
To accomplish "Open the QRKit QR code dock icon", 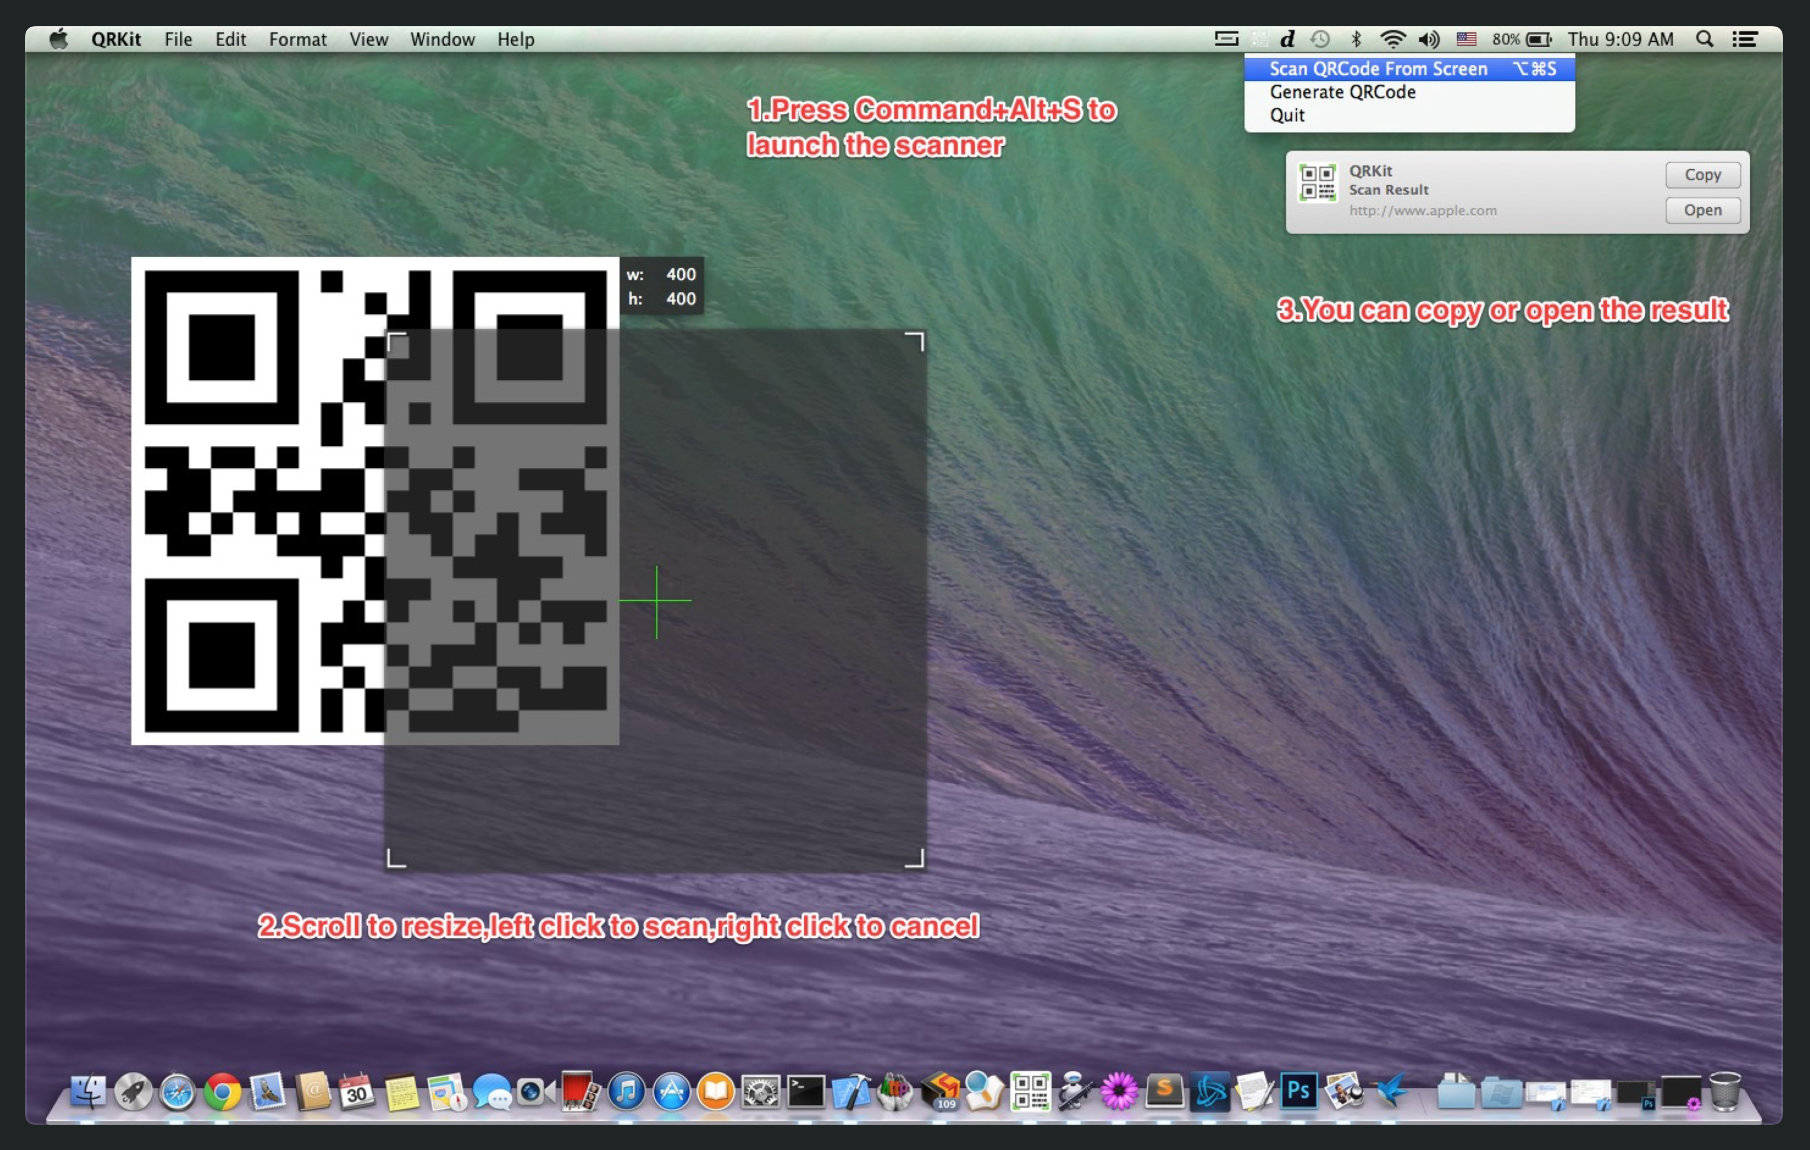I will [1030, 1091].
